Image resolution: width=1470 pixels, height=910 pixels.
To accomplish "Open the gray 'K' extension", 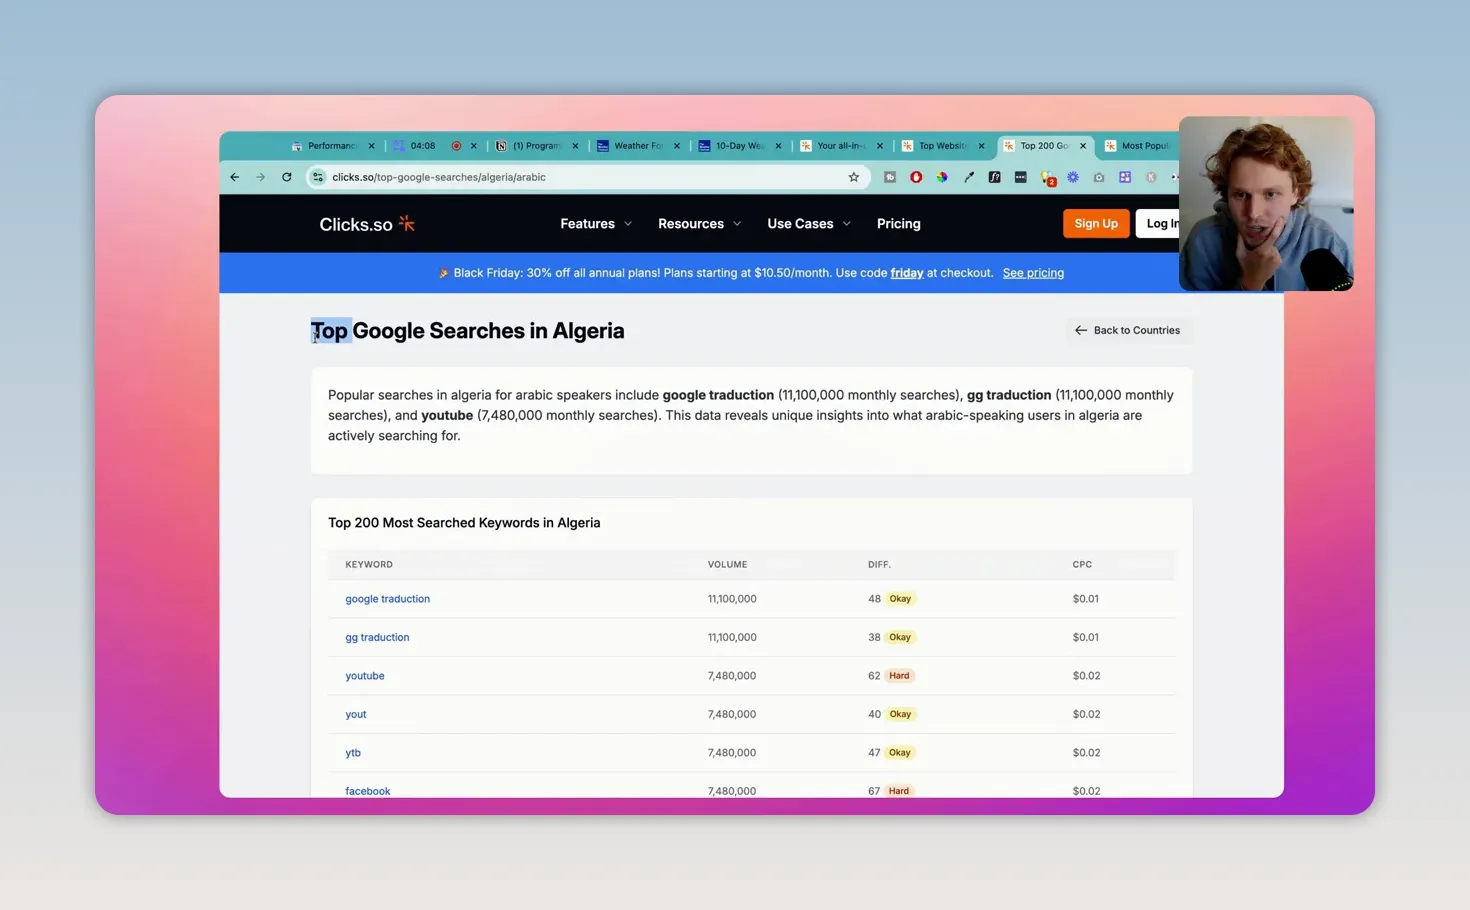I will click(x=1151, y=177).
